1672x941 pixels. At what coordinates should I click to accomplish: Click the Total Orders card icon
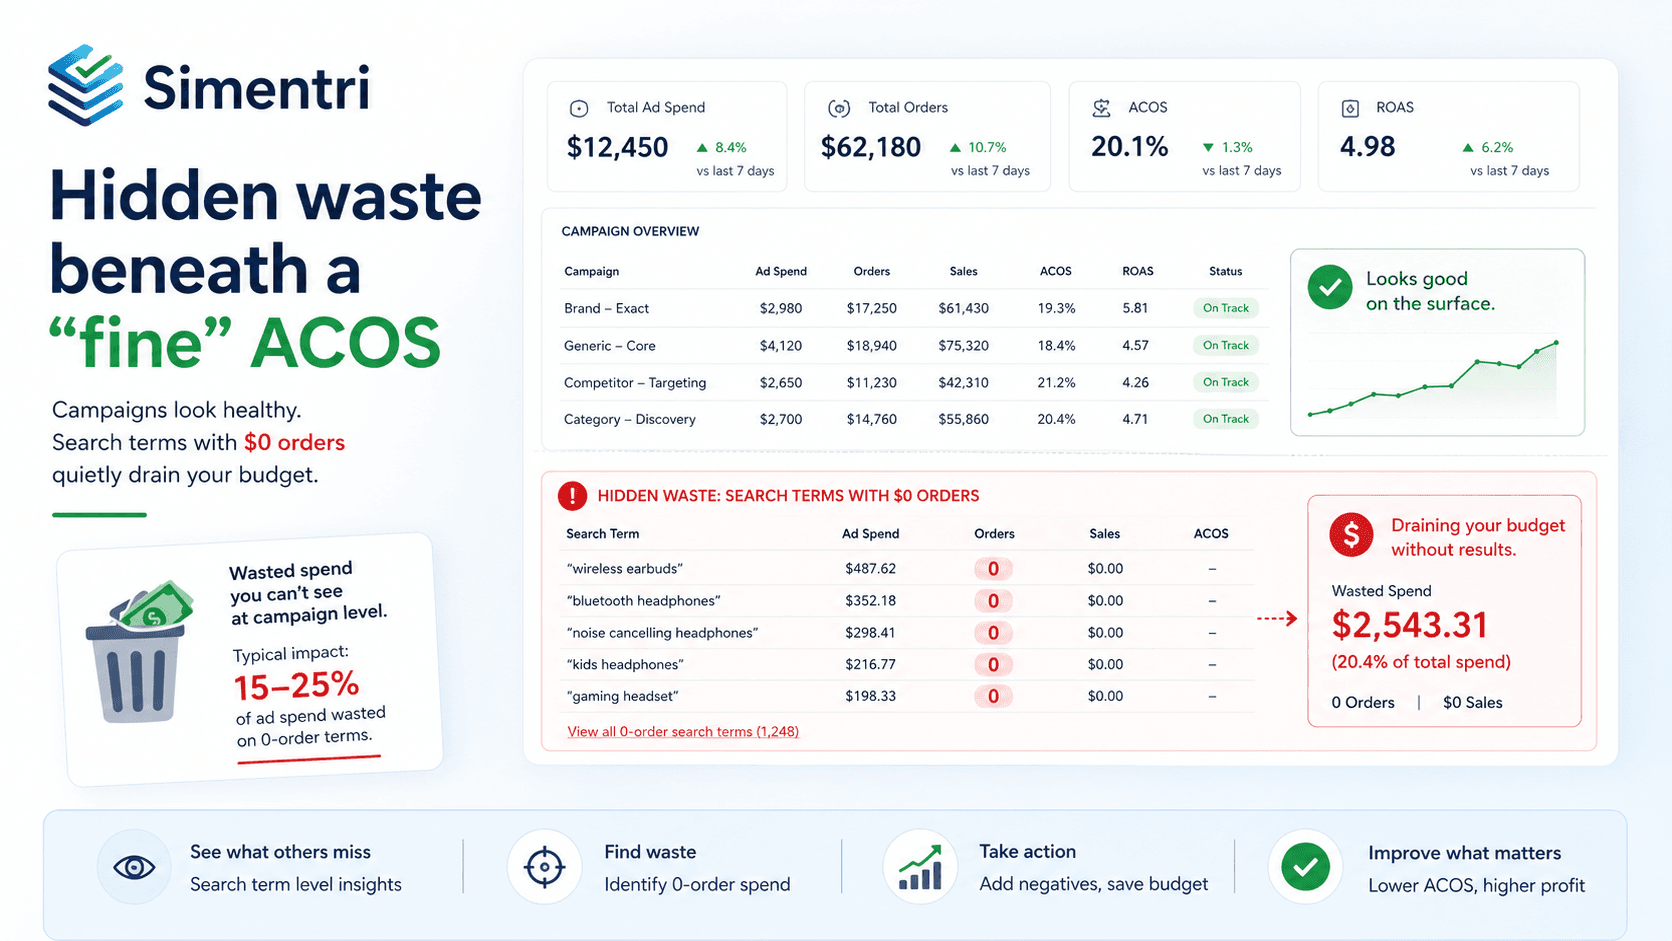(x=839, y=108)
